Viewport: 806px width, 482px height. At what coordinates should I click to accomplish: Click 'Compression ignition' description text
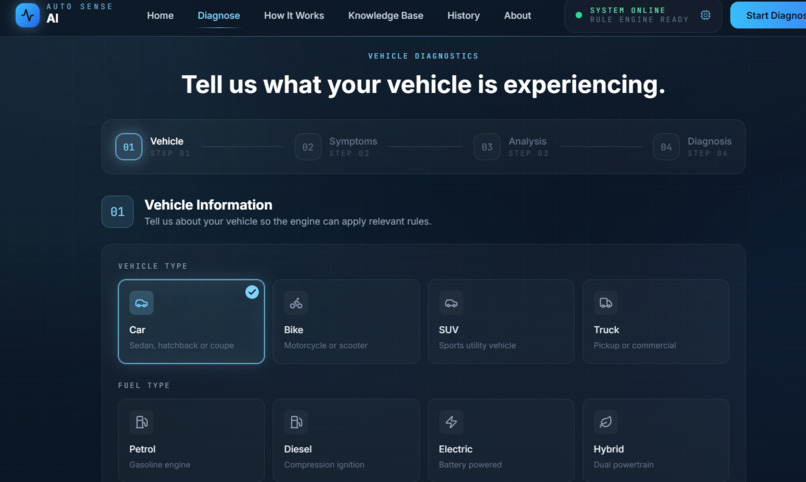pos(324,465)
